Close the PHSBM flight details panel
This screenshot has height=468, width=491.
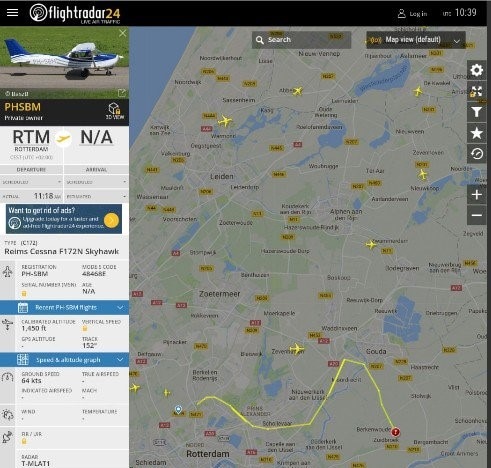[x=123, y=33]
